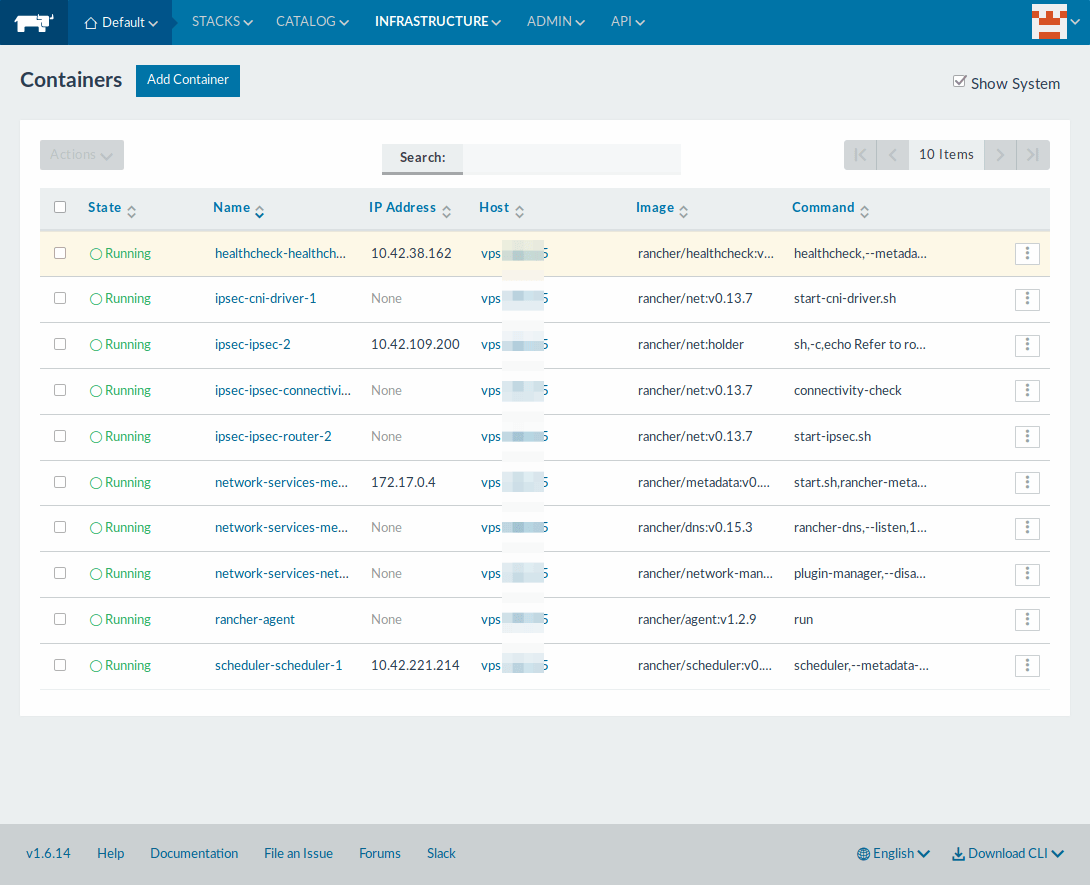Click into the Search input field
This screenshot has width=1090, height=885.
point(571,158)
